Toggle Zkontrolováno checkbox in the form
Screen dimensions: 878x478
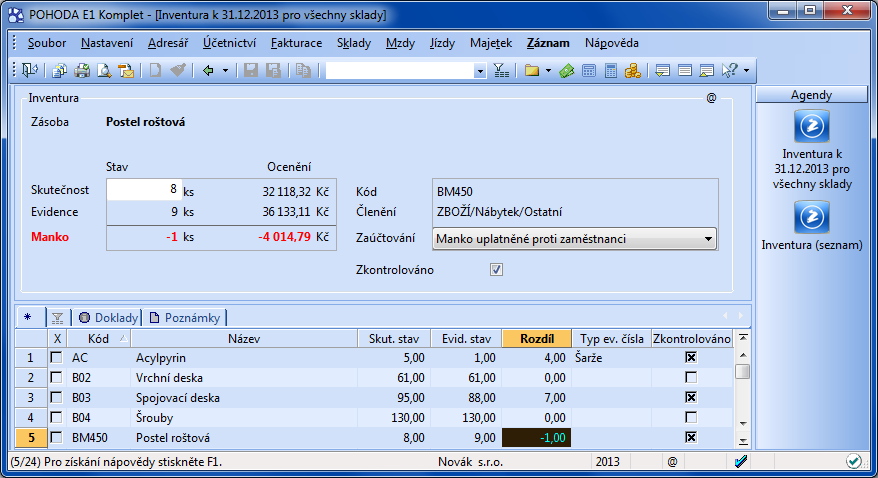[496, 270]
